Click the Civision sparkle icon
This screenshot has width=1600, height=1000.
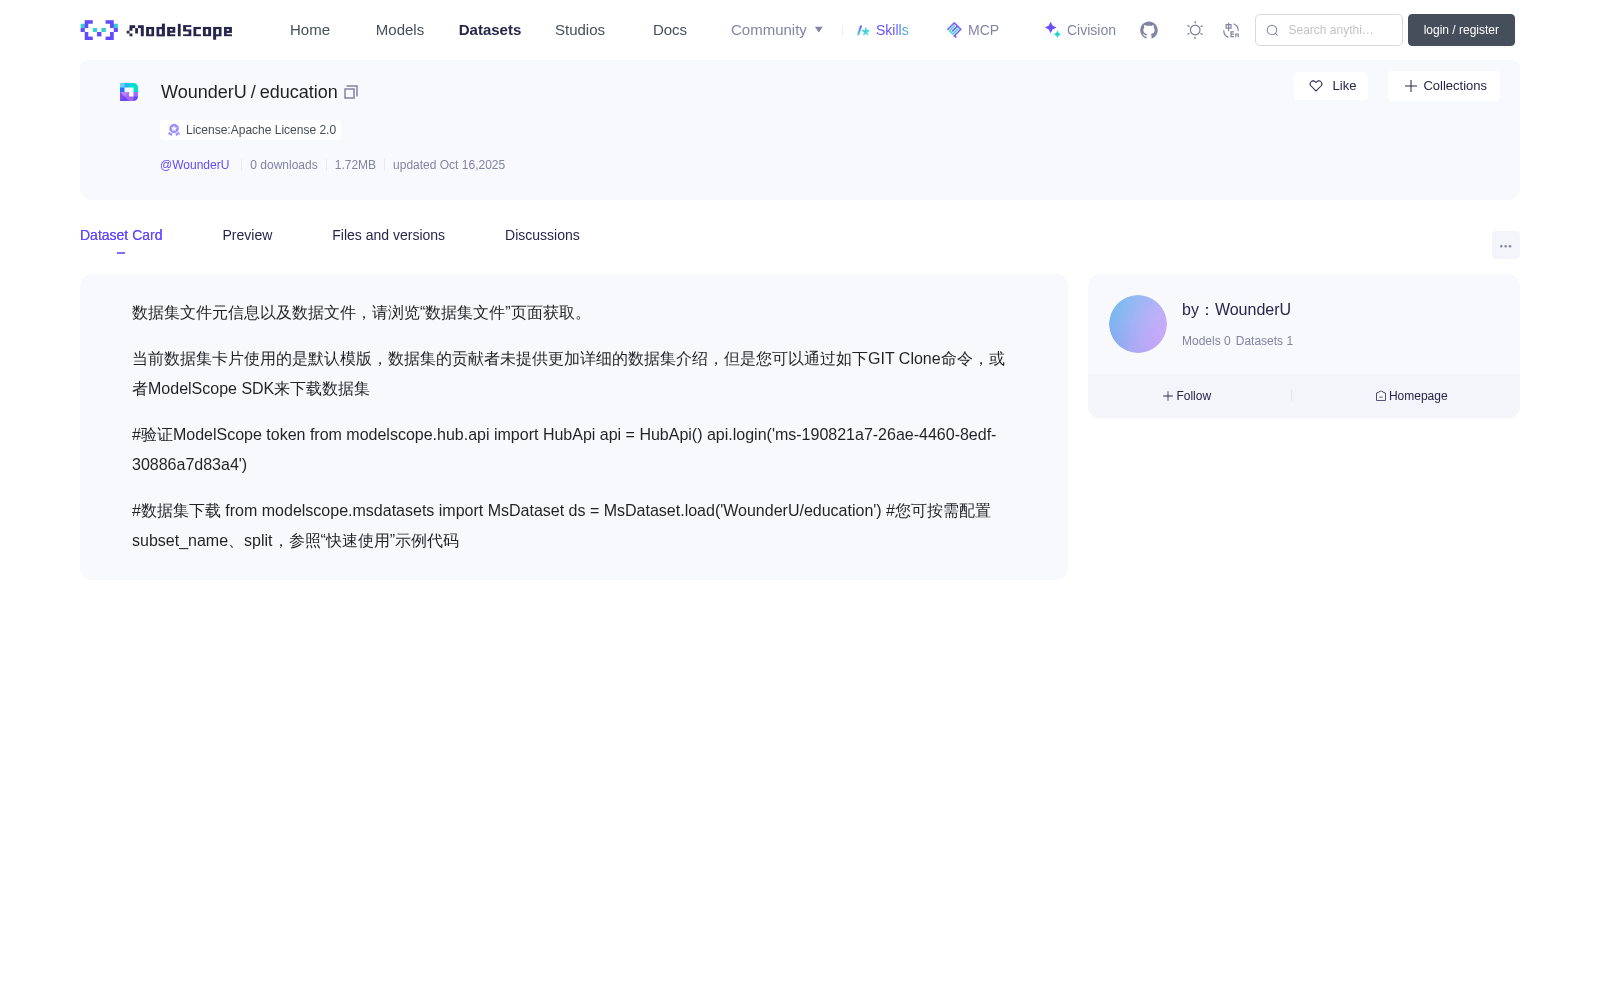(x=1052, y=30)
